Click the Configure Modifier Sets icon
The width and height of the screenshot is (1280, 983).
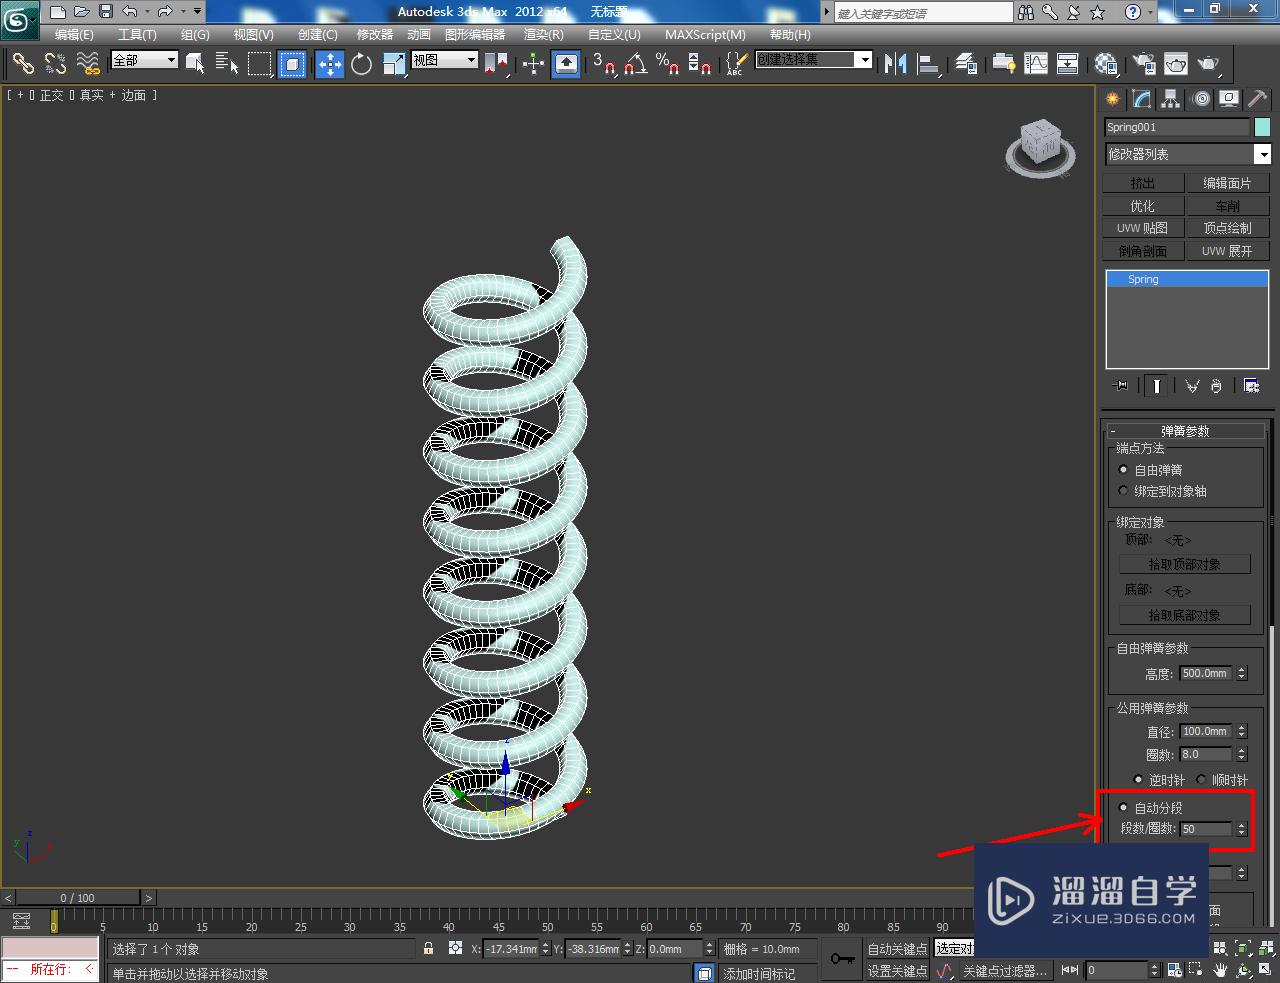1251,386
